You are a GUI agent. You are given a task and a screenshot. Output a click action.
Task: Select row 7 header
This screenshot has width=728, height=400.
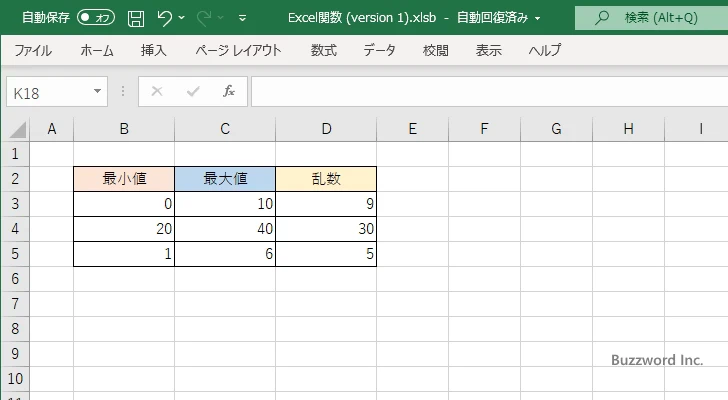click(x=15, y=304)
